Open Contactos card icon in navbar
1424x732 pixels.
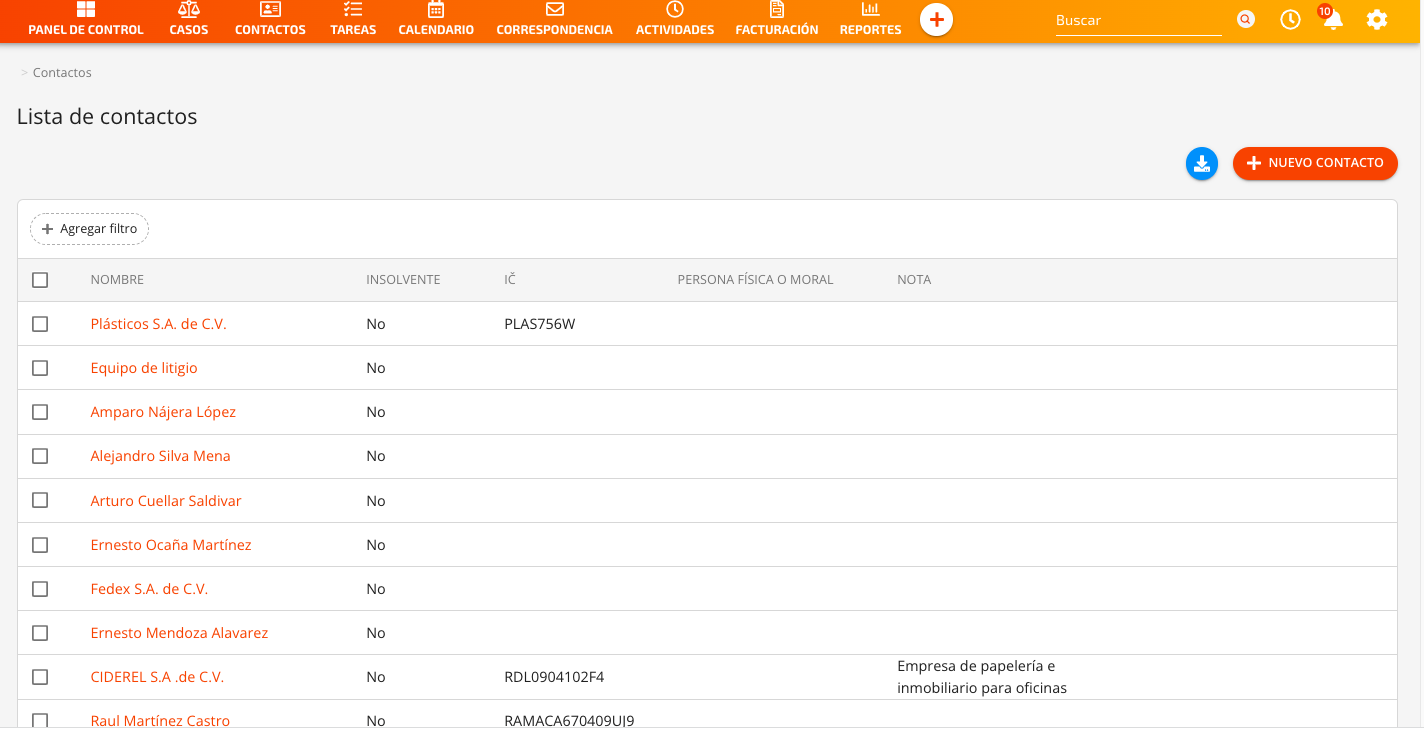[x=270, y=10]
